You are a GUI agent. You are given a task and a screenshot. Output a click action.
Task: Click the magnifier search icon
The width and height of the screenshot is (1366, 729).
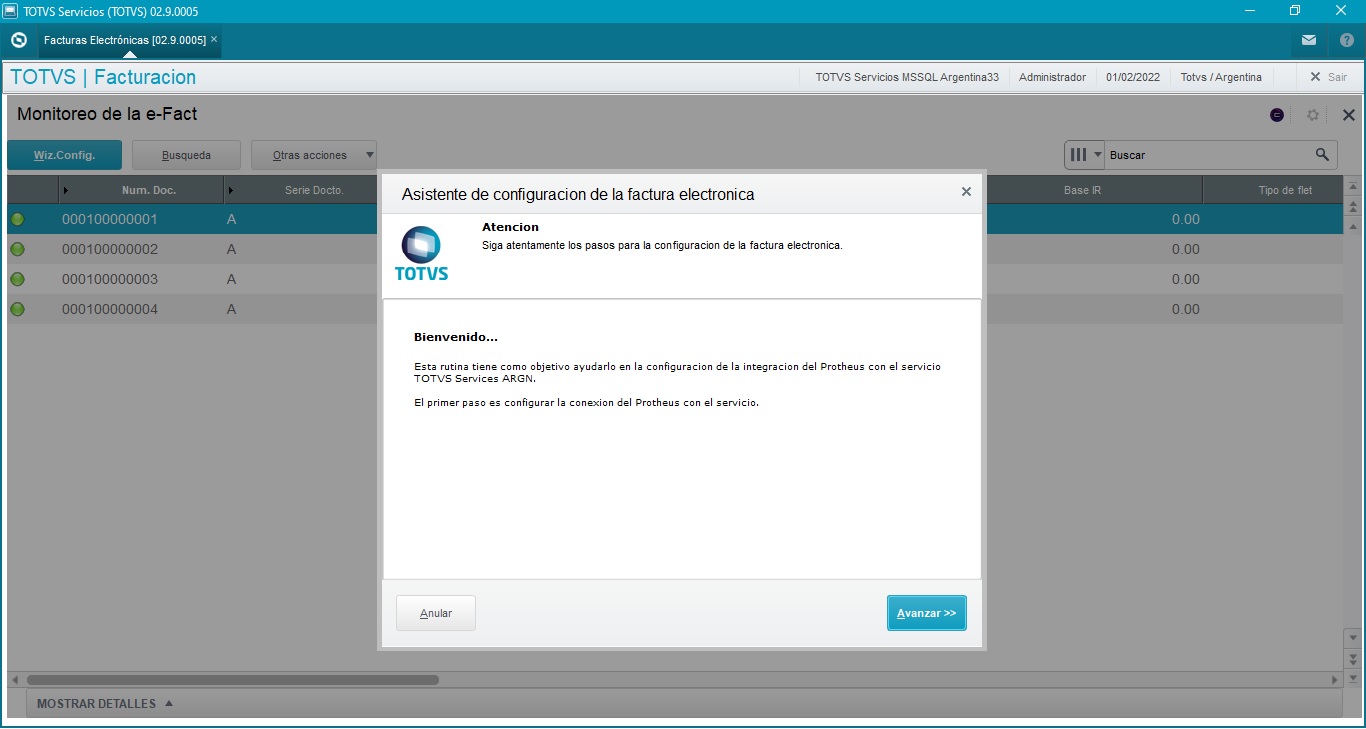tap(1323, 155)
